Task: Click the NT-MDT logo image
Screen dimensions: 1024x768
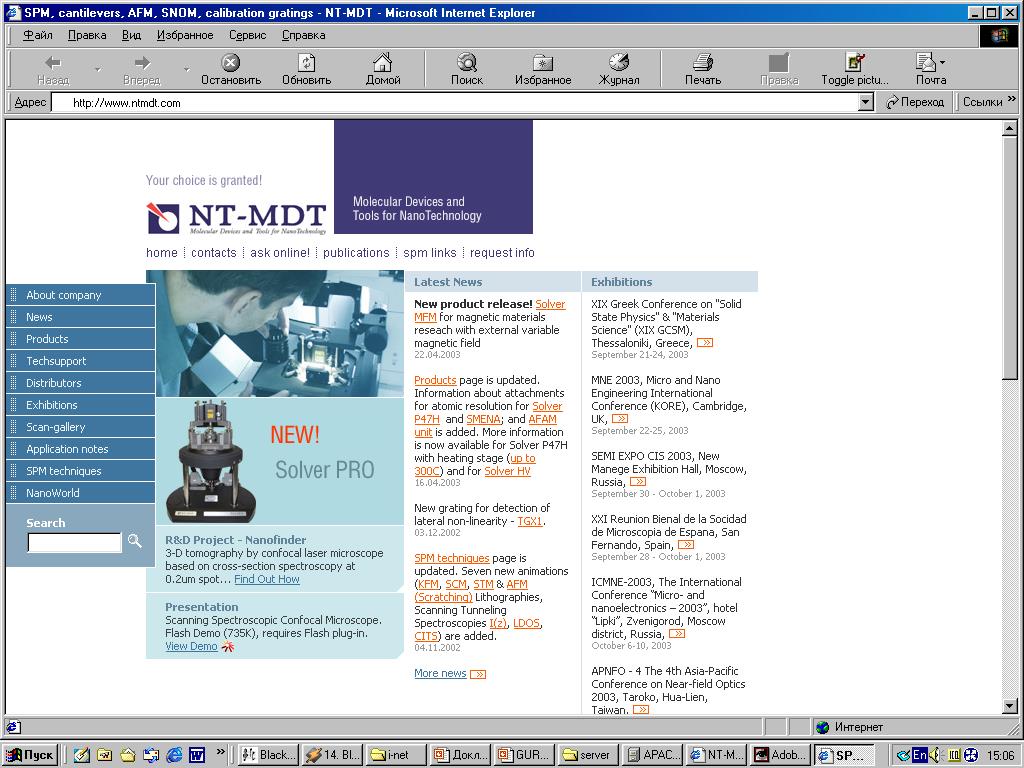Action: pos(236,218)
